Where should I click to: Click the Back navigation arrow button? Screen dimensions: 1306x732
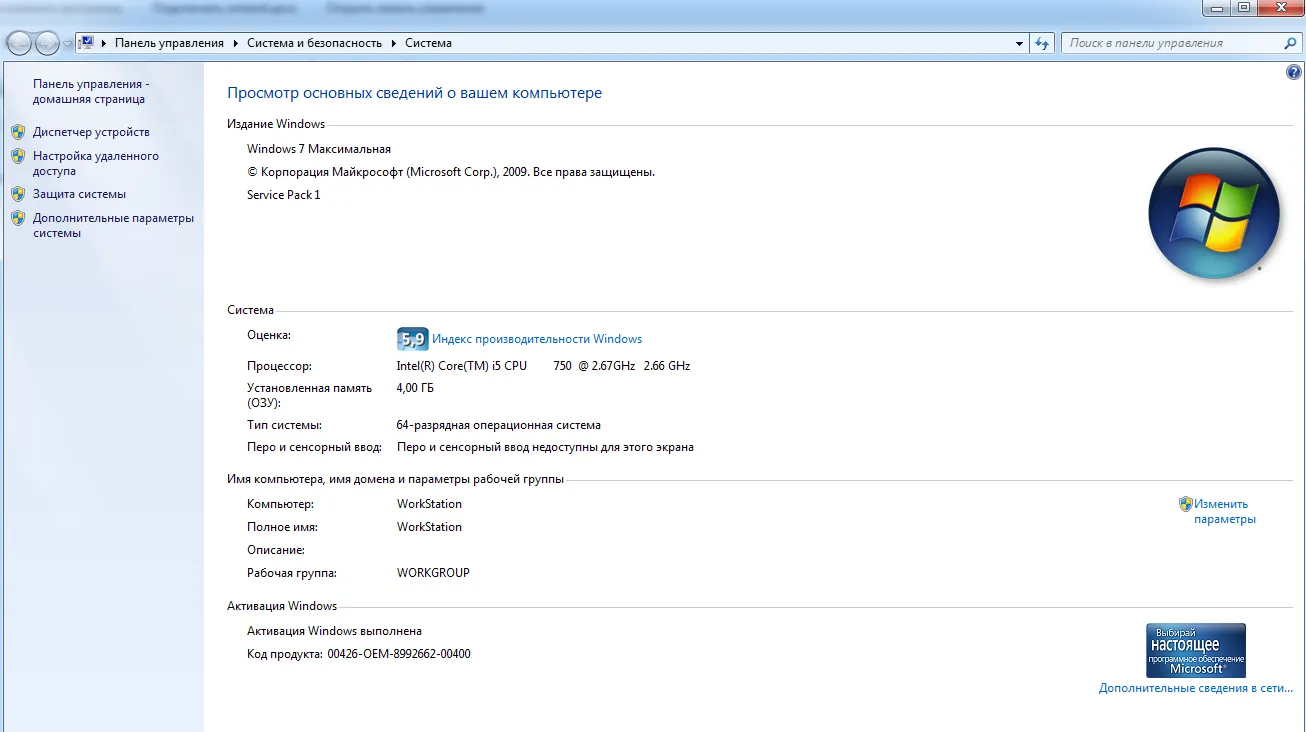(19, 43)
